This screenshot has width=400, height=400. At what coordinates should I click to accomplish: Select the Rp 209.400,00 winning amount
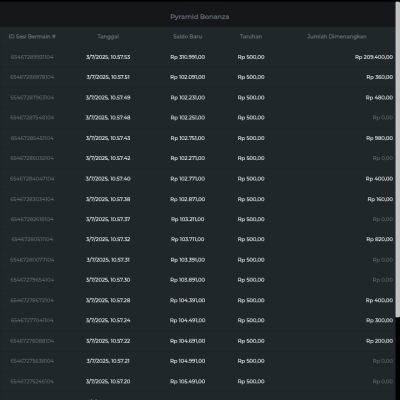374,57
